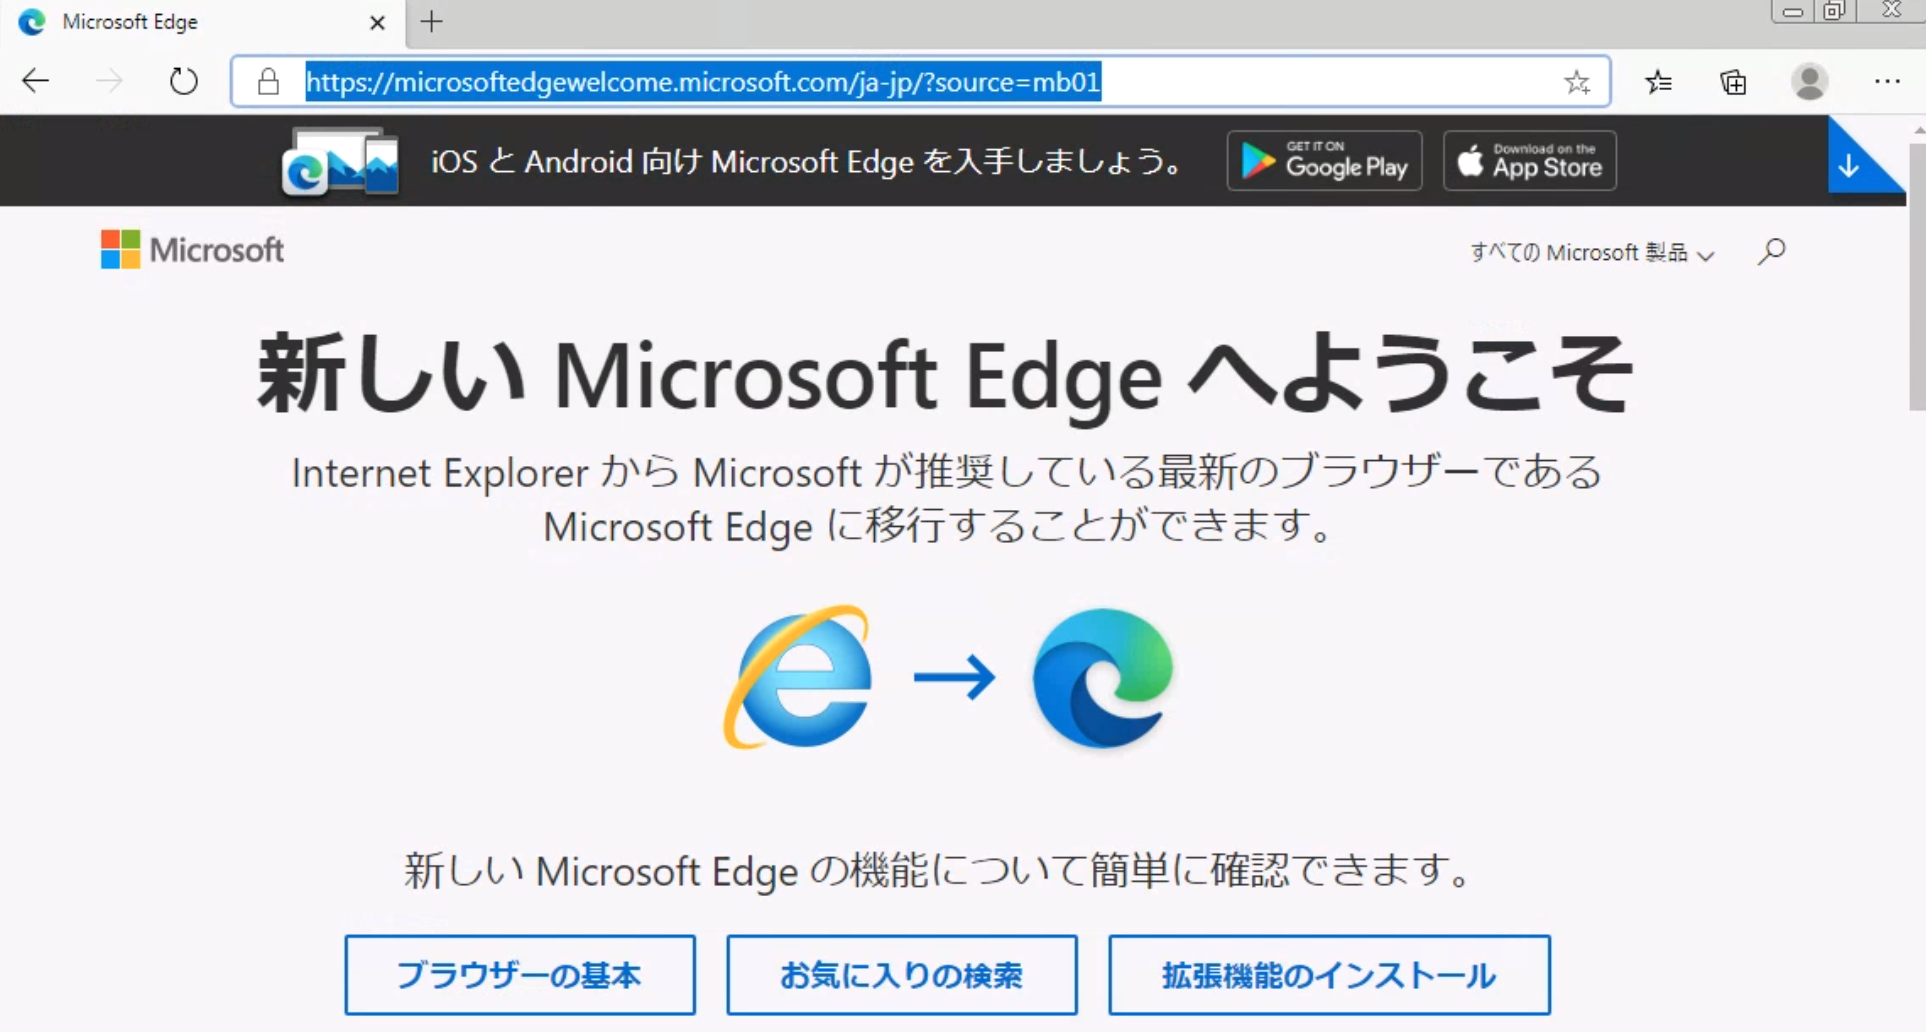Download Edge on the App Store

pyautogui.click(x=1530, y=160)
